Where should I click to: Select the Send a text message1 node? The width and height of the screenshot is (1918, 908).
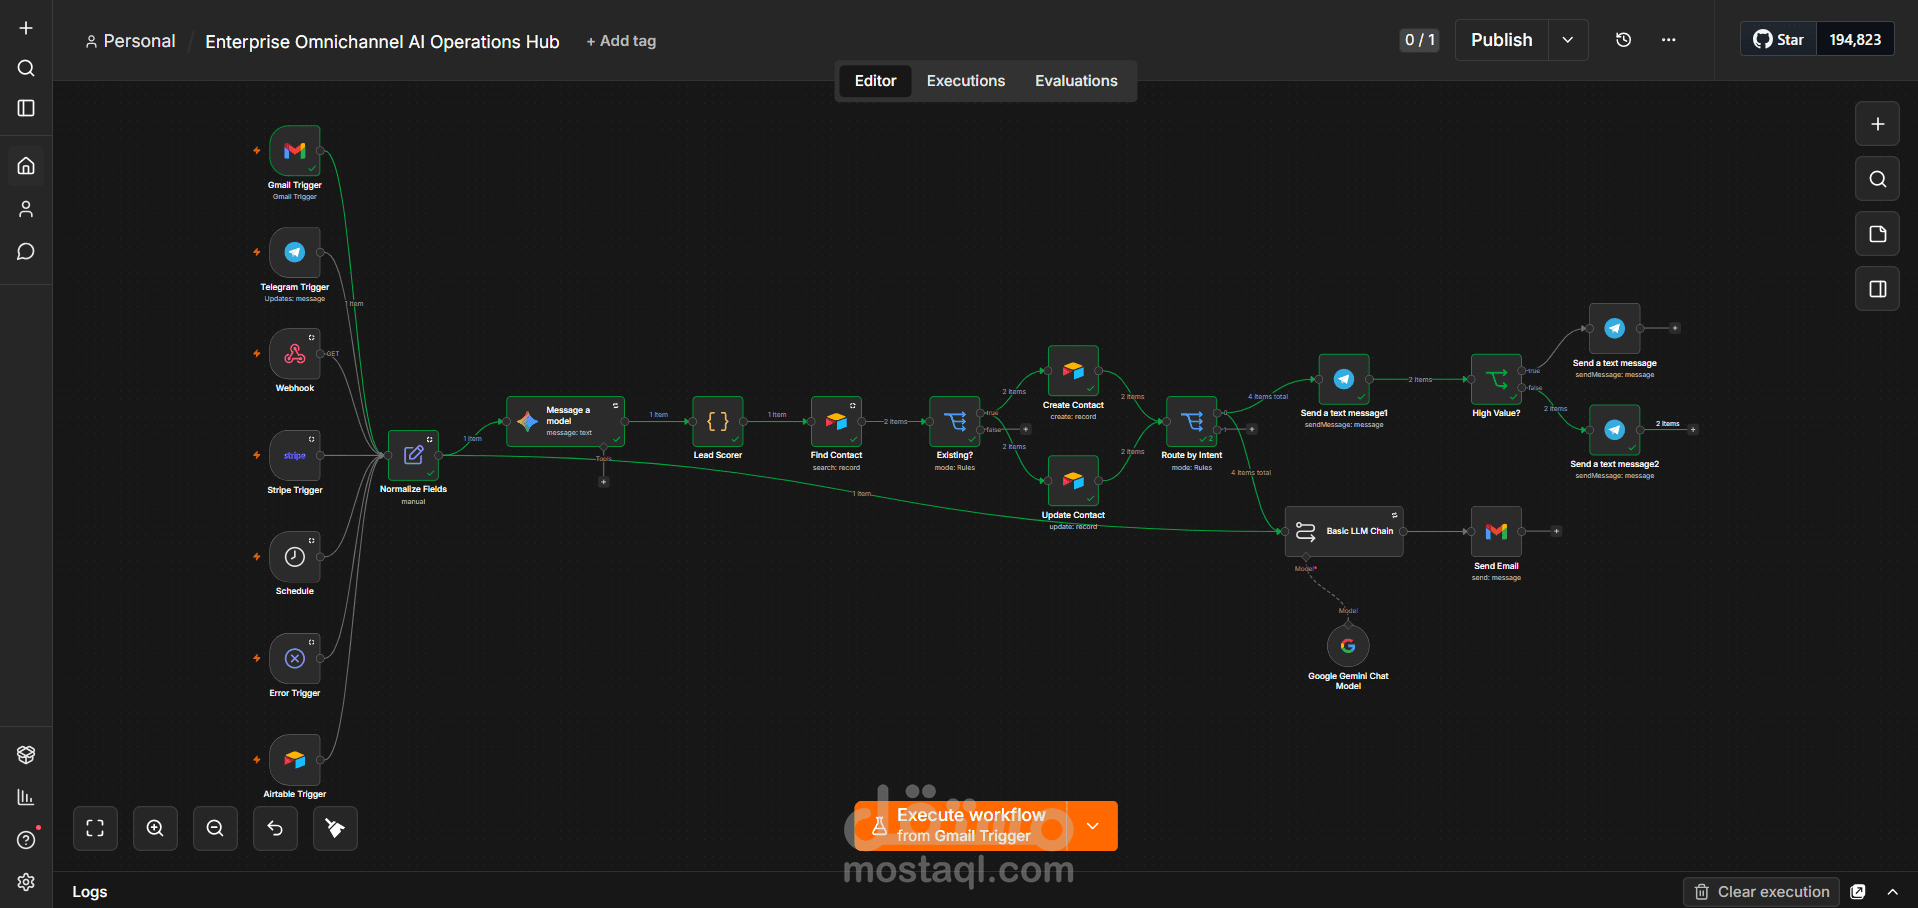click(1344, 379)
